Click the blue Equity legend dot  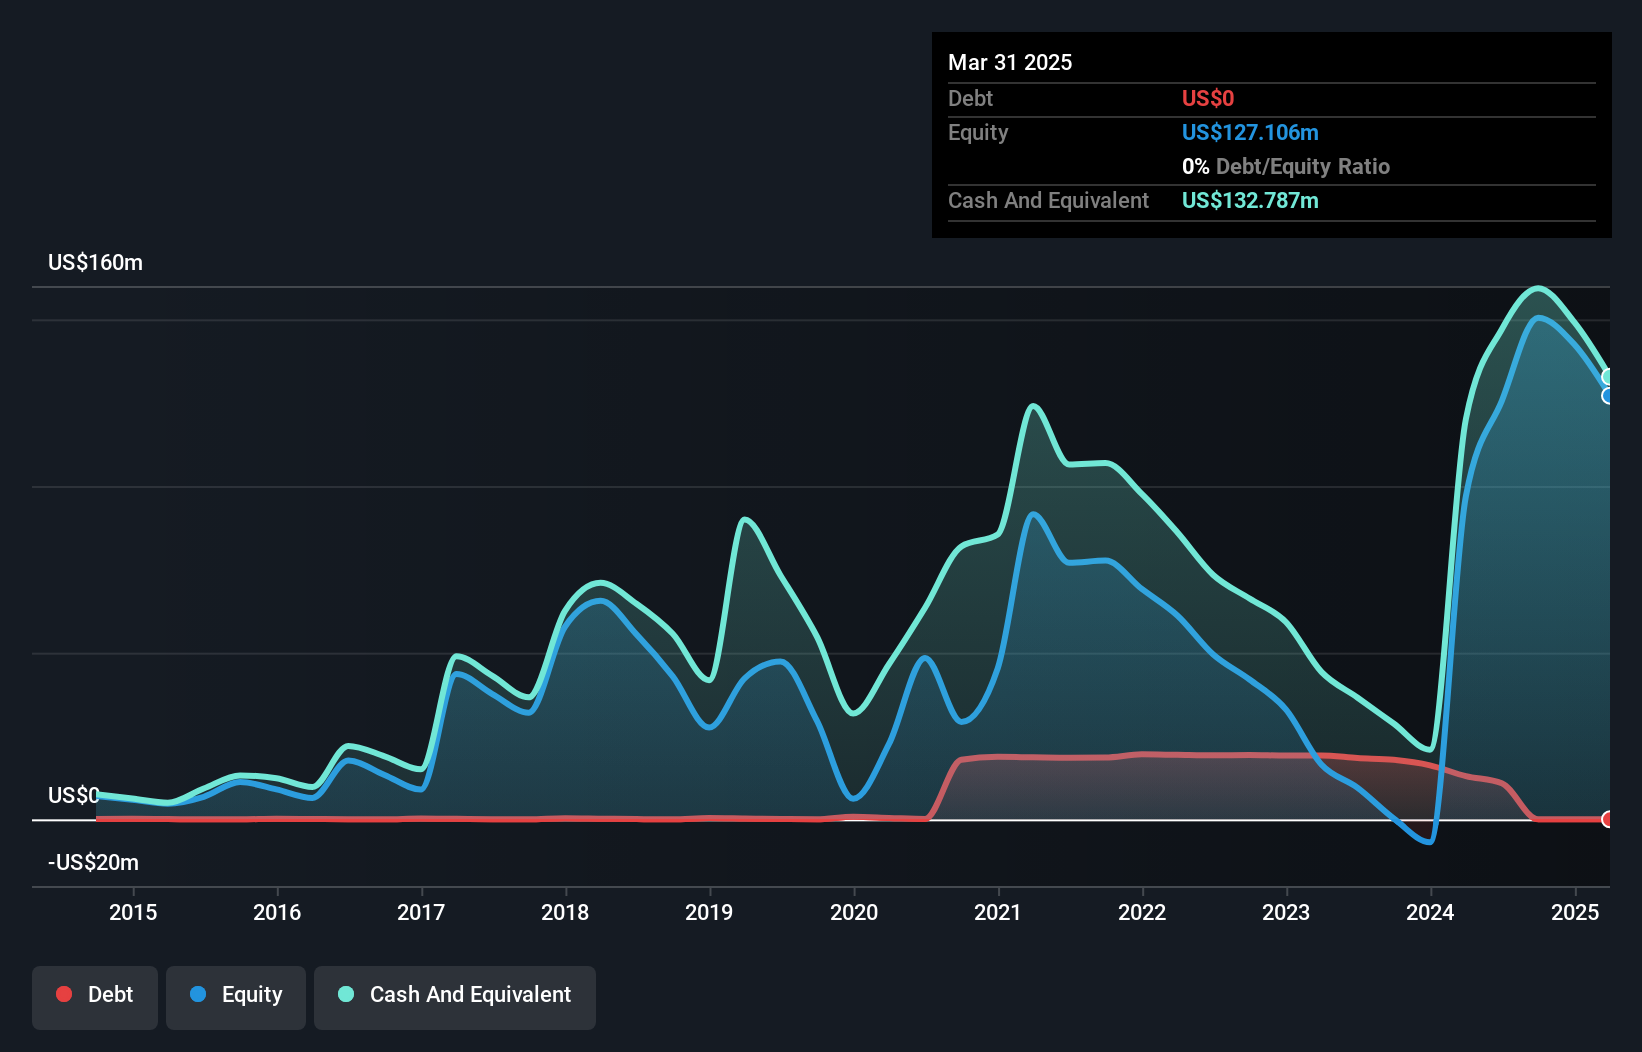tap(198, 994)
